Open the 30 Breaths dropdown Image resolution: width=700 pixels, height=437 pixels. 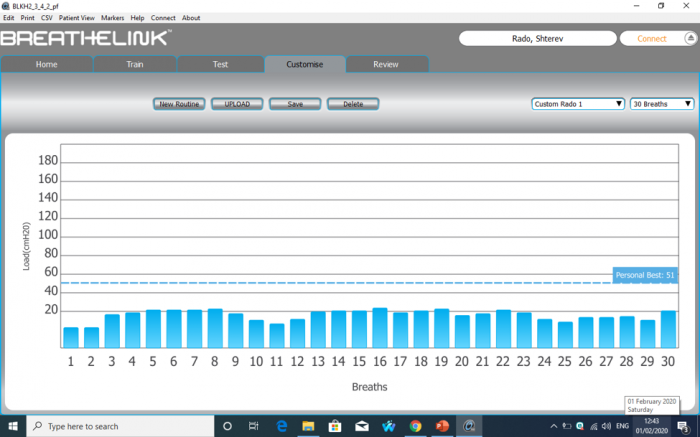pos(662,104)
